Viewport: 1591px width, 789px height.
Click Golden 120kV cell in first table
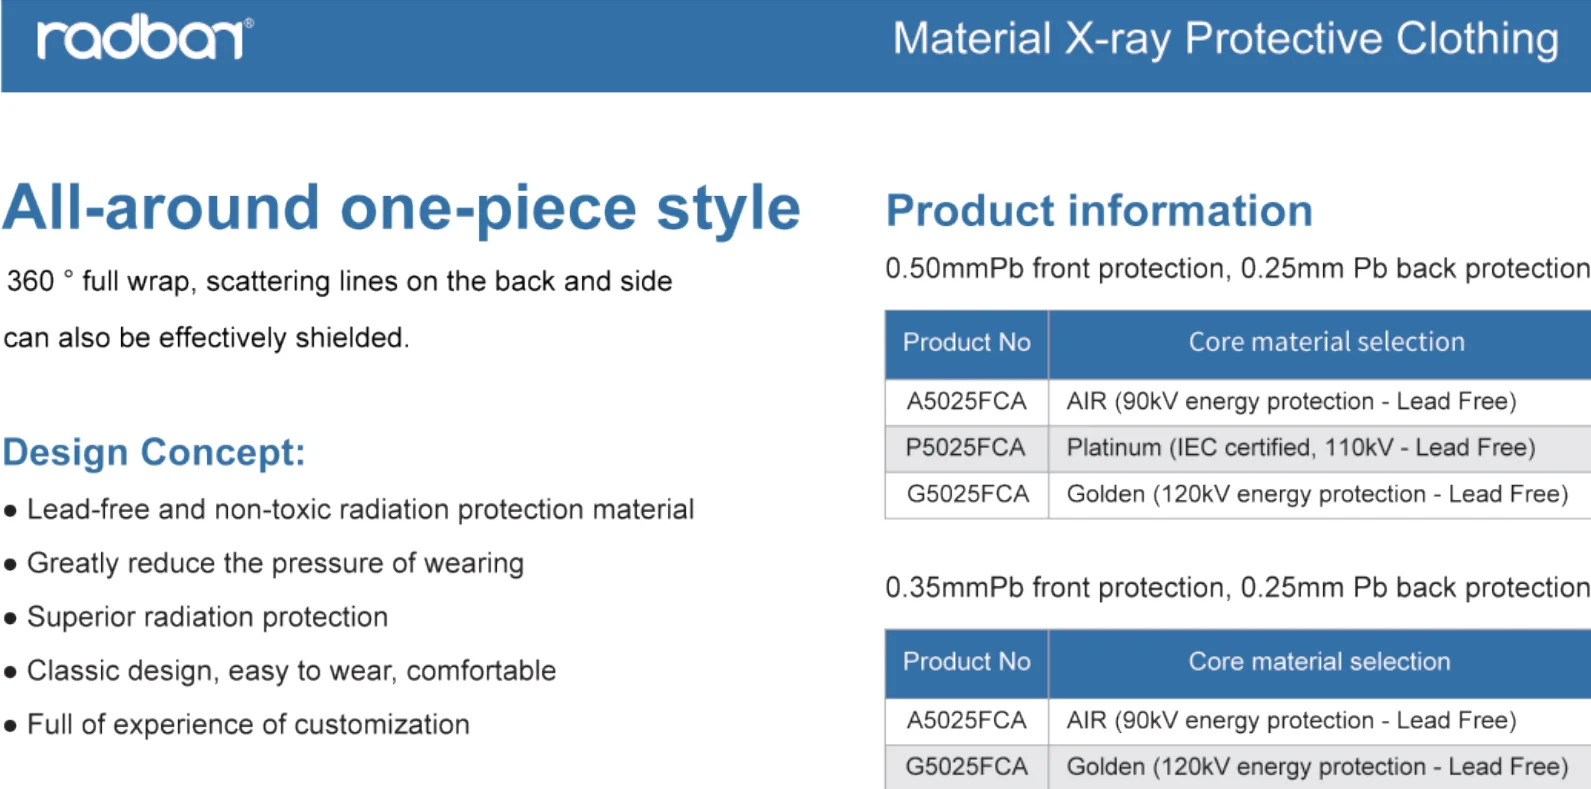[1320, 494]
